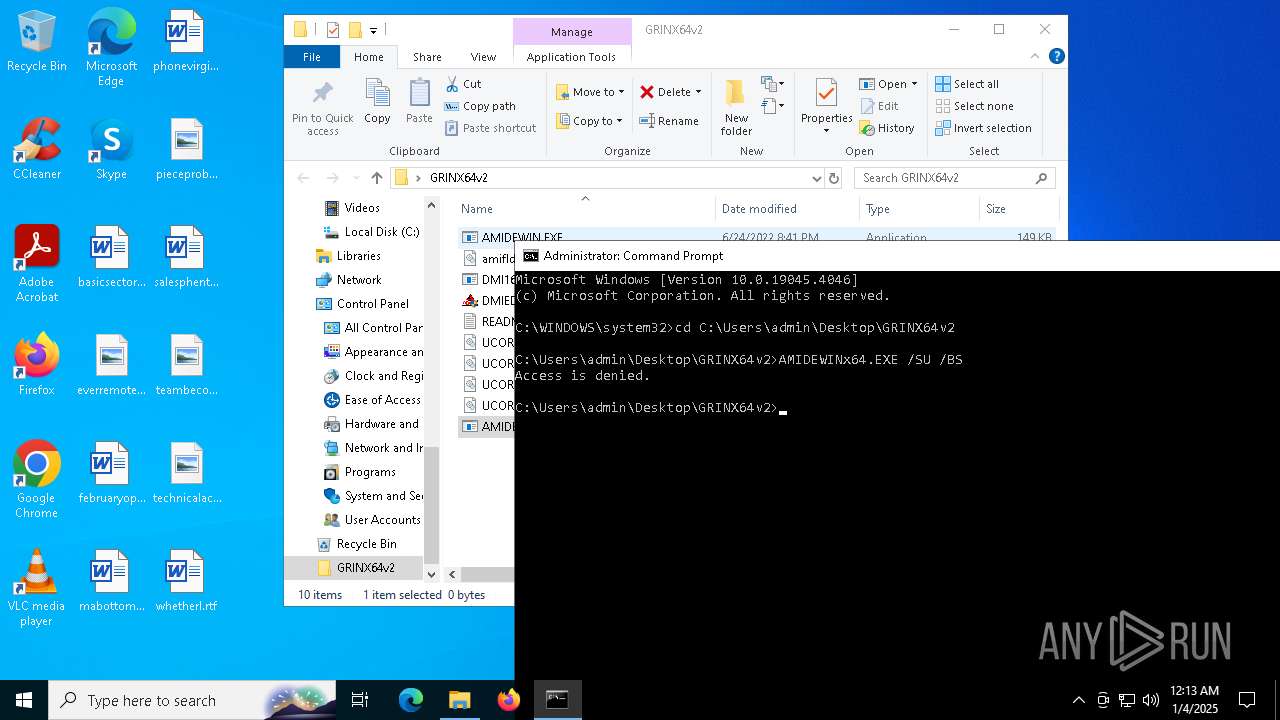
Task: Select Adobe Acrobat desktop icon
Action: [37, 264]
